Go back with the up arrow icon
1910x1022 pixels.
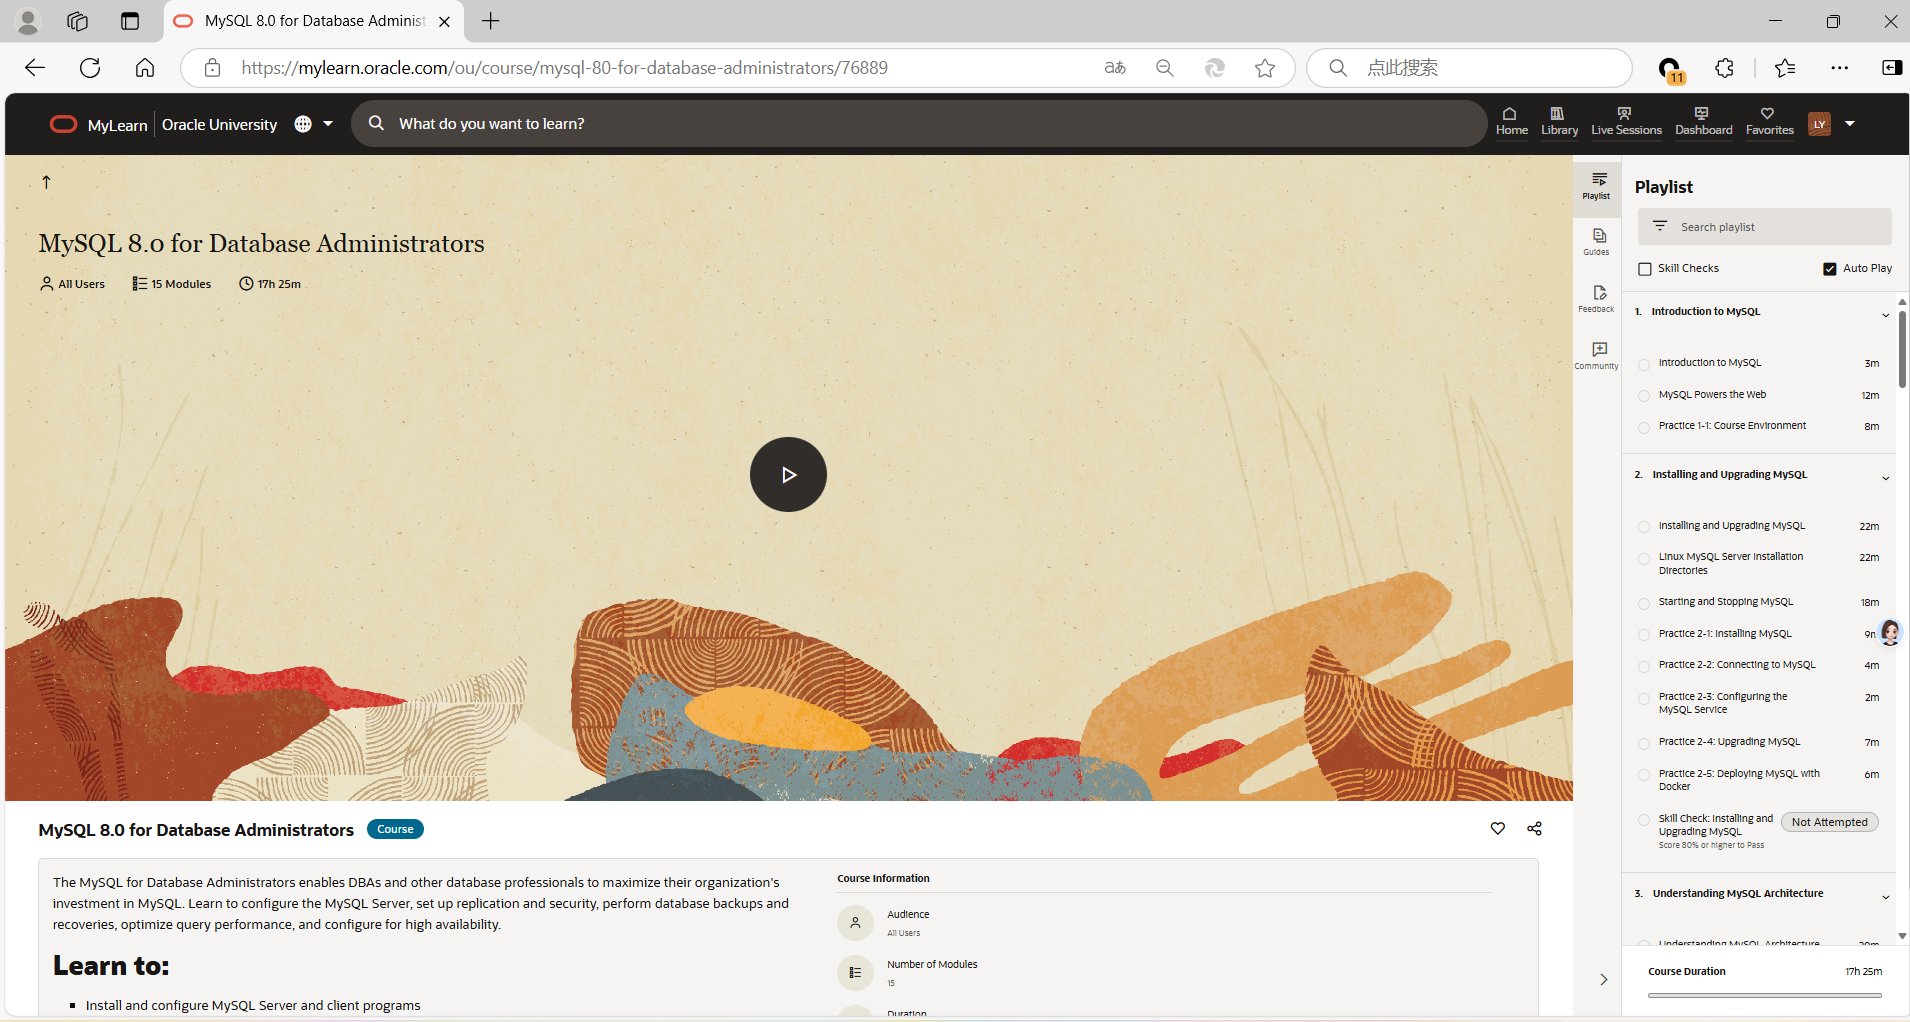[46, 182]
